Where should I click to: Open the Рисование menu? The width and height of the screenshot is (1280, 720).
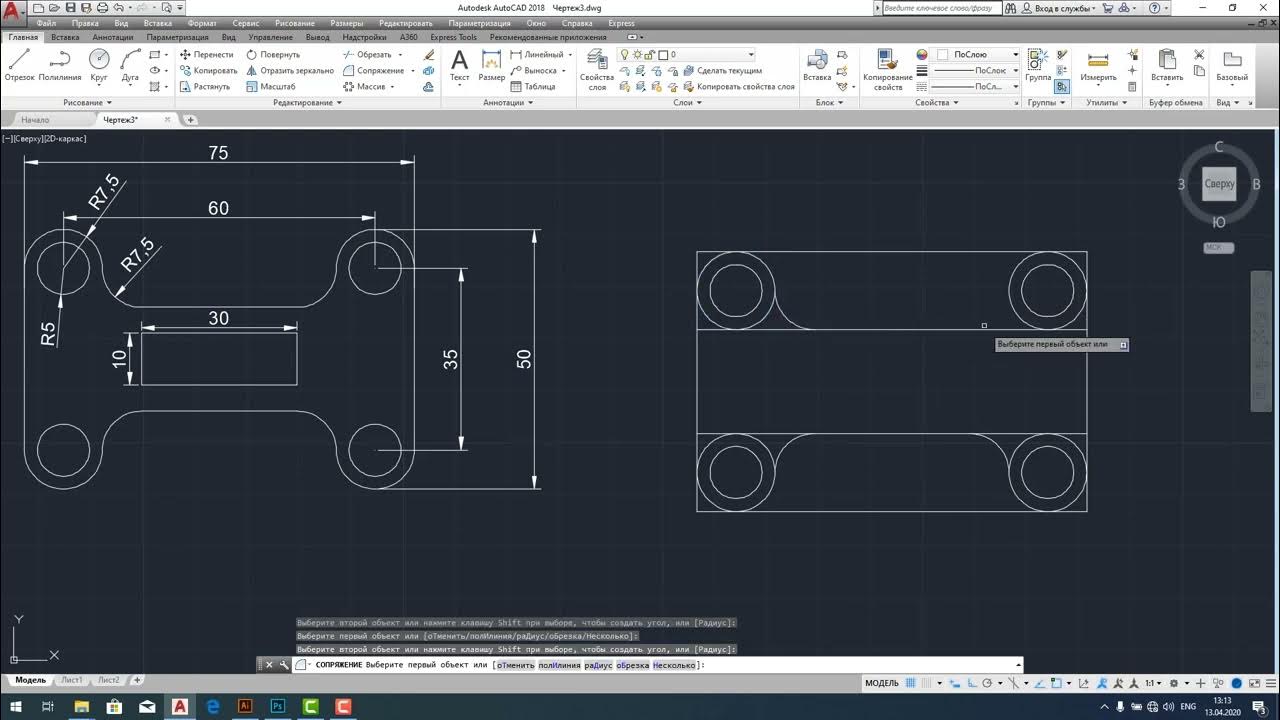click(x=295, y=23)
